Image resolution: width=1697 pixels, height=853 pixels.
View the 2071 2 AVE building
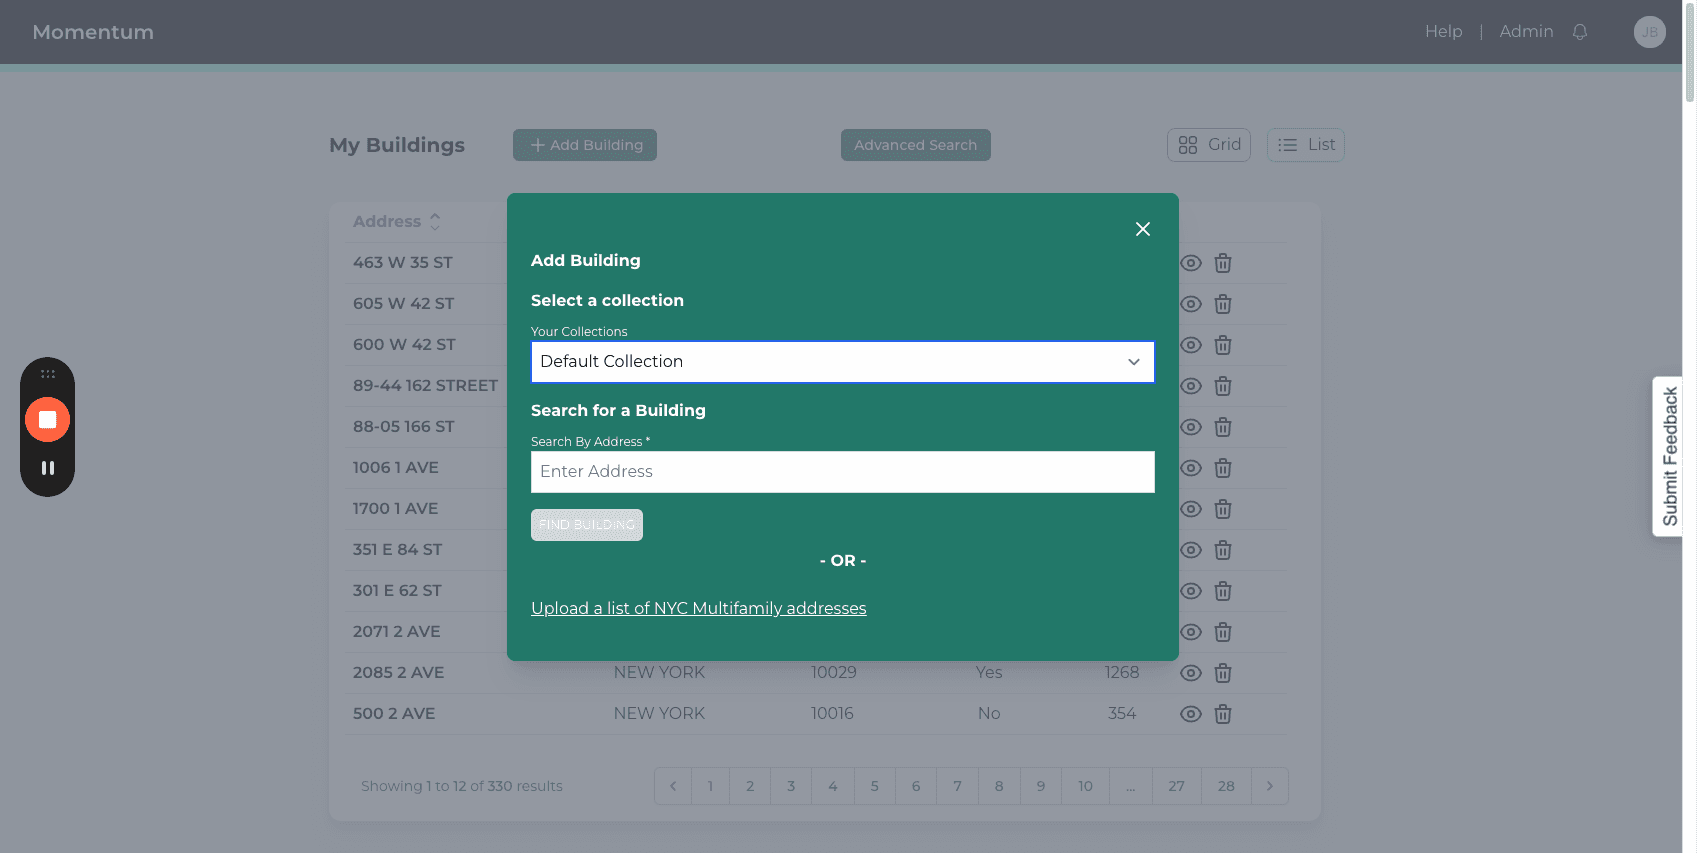(1190, 632)
